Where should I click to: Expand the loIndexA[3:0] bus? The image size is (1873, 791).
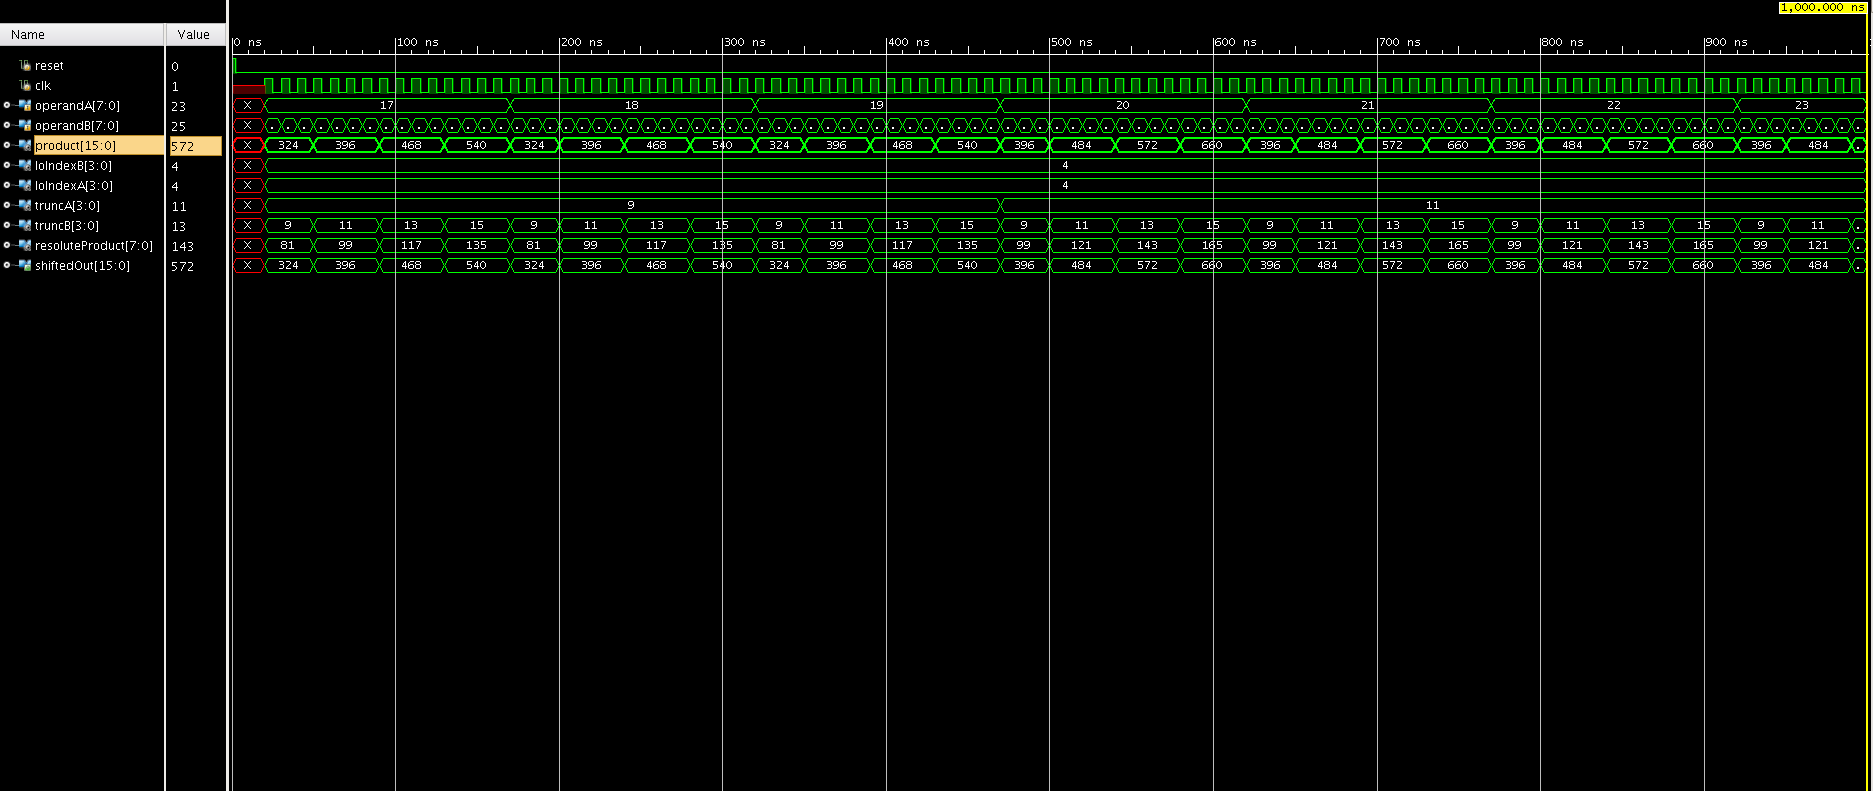pyautogui.click(x=7, y=185)
